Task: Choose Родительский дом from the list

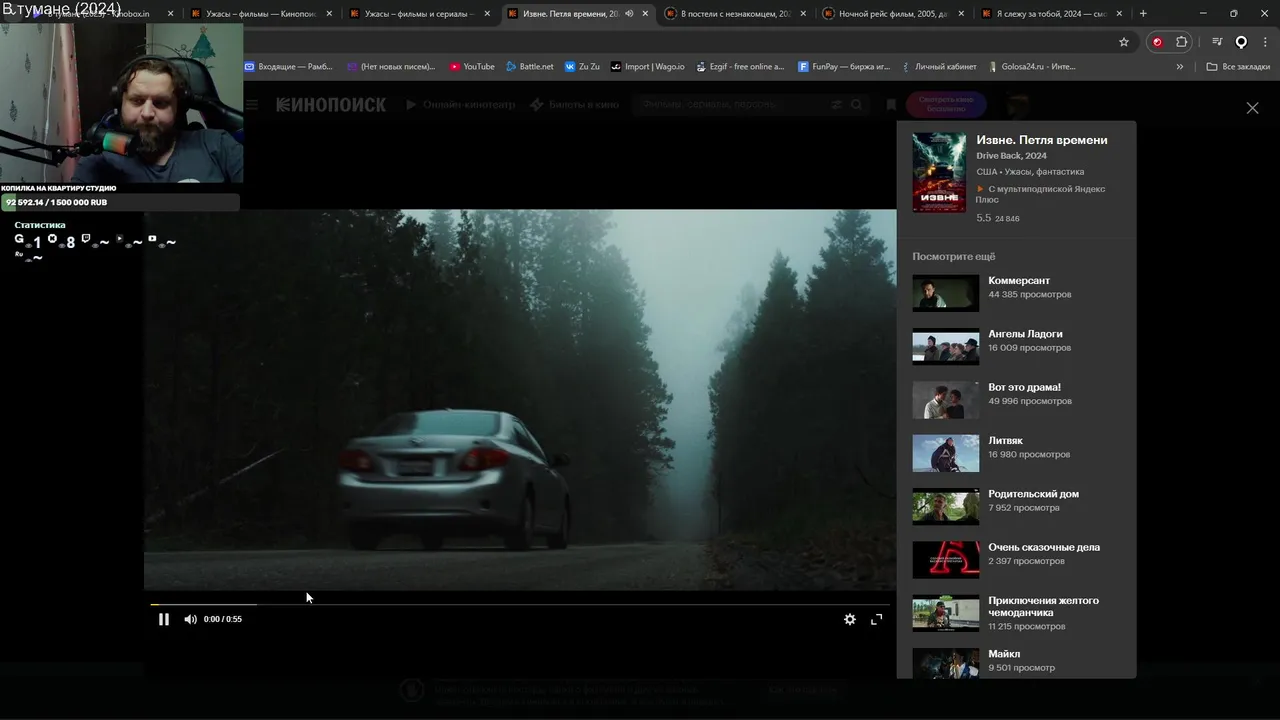Action: (1033, 494)
